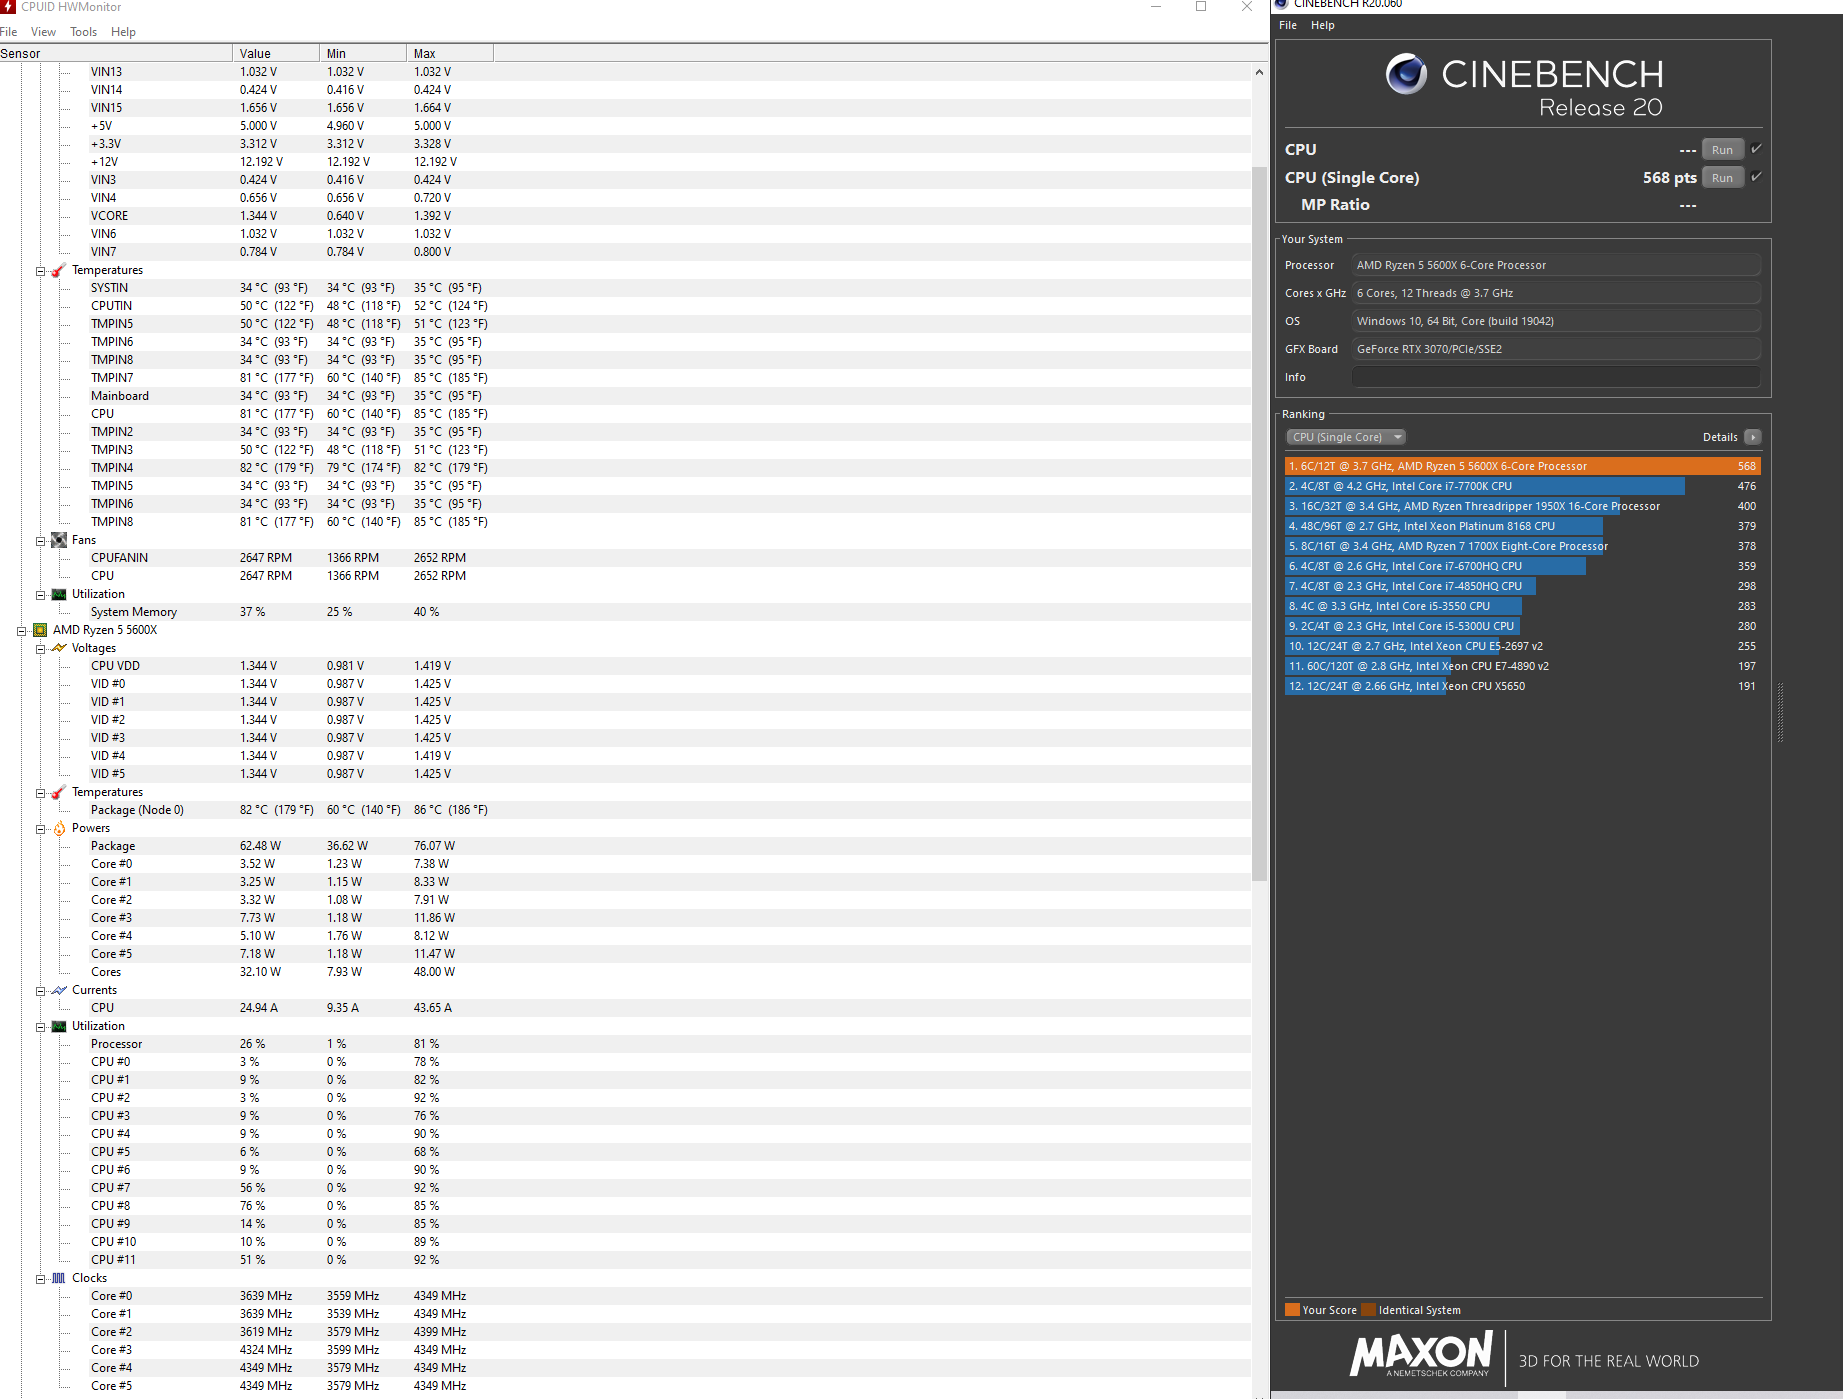Collapse the AMD Ryzen 5 5600X node
The image size is (1843, 1399).
point(22,631)
